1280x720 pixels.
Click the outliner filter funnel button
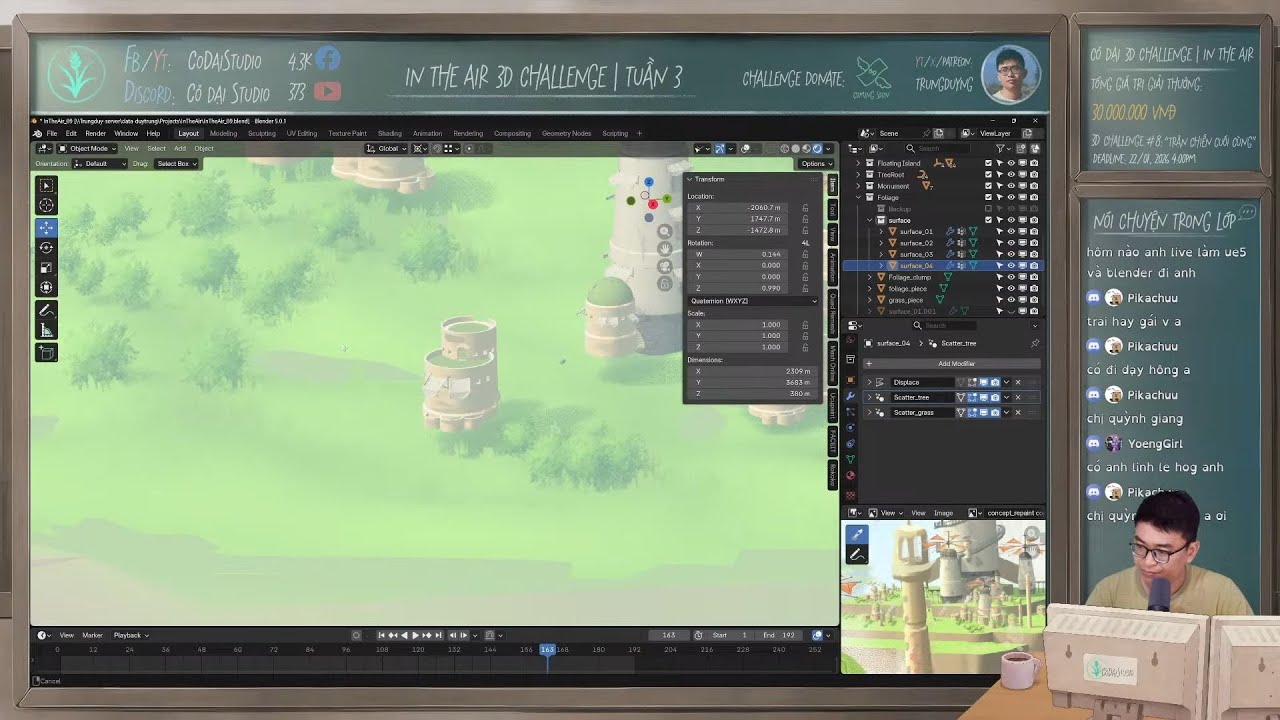[1000, 148]
